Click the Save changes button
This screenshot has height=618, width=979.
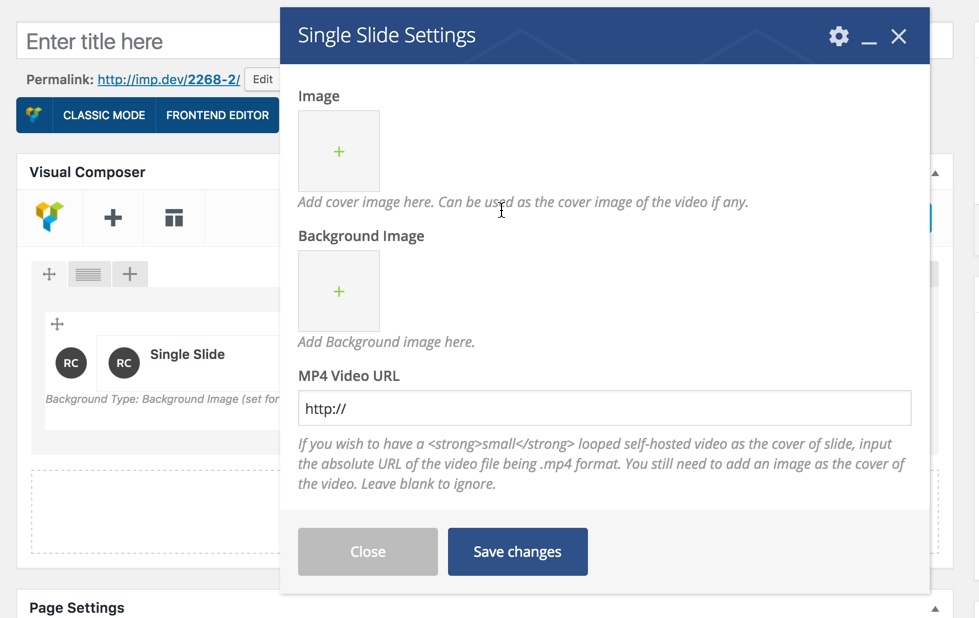click(517, 552)
